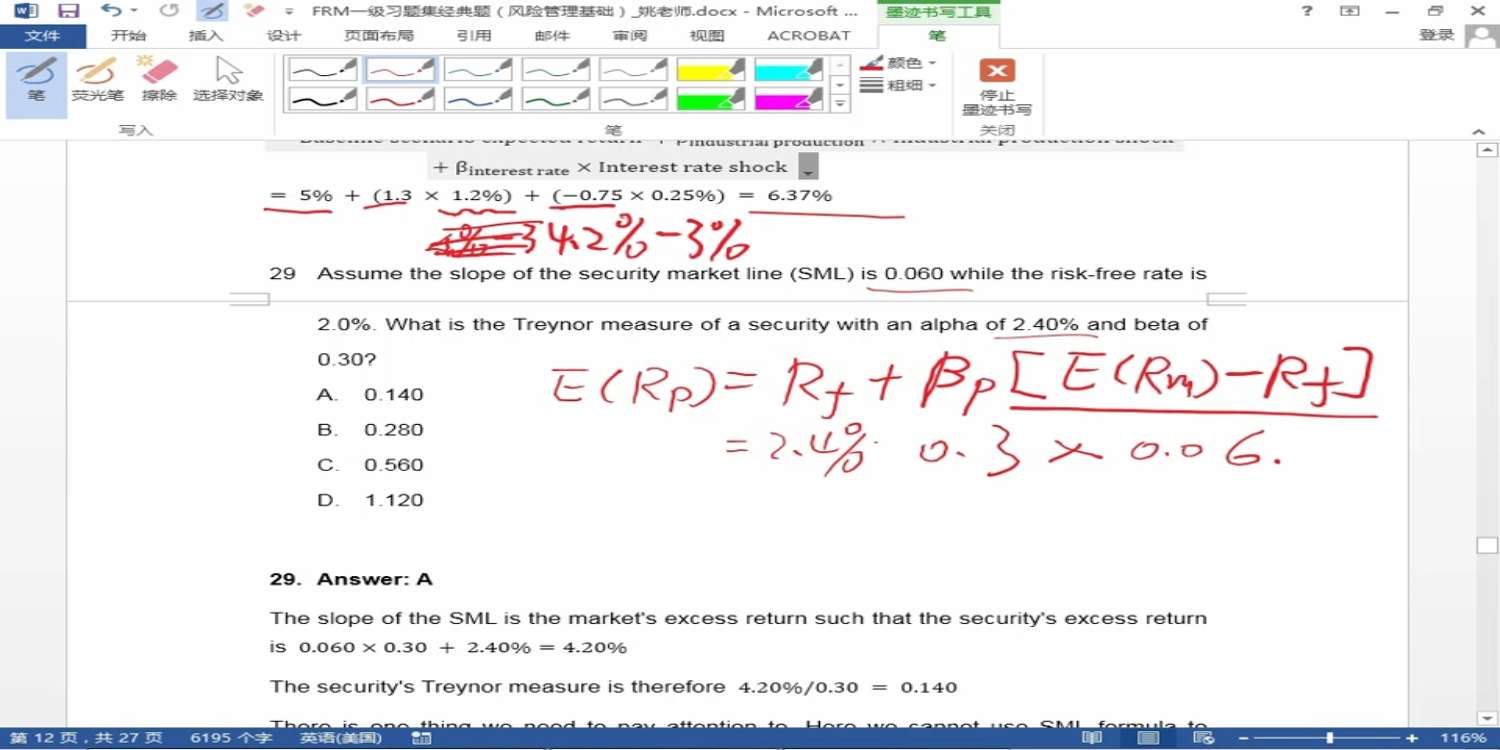The image size is (1500, 750).
Task: Click the macro recording status bar icon
Action: (421, 738)
